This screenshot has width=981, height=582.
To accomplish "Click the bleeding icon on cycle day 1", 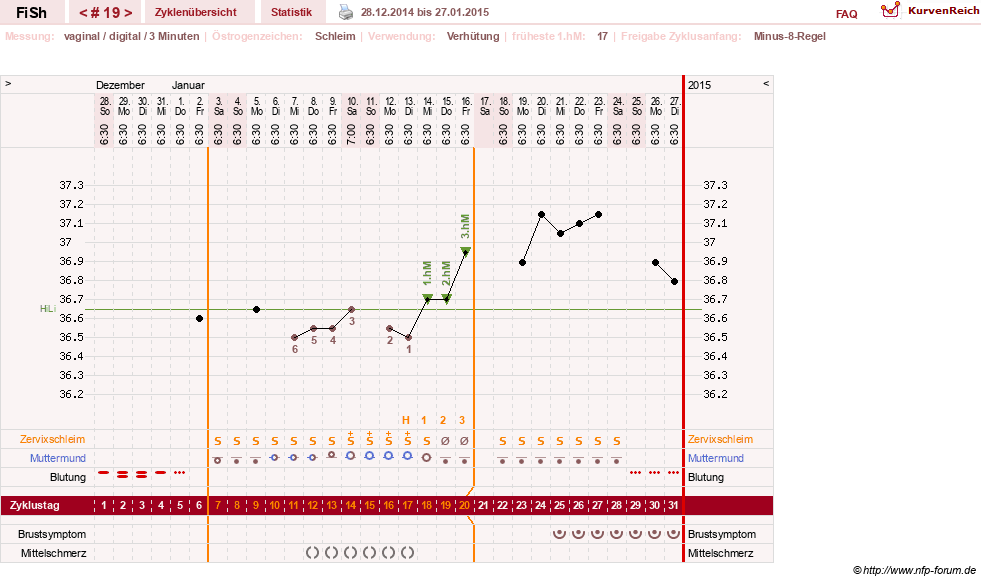I will tap(104, 472).
